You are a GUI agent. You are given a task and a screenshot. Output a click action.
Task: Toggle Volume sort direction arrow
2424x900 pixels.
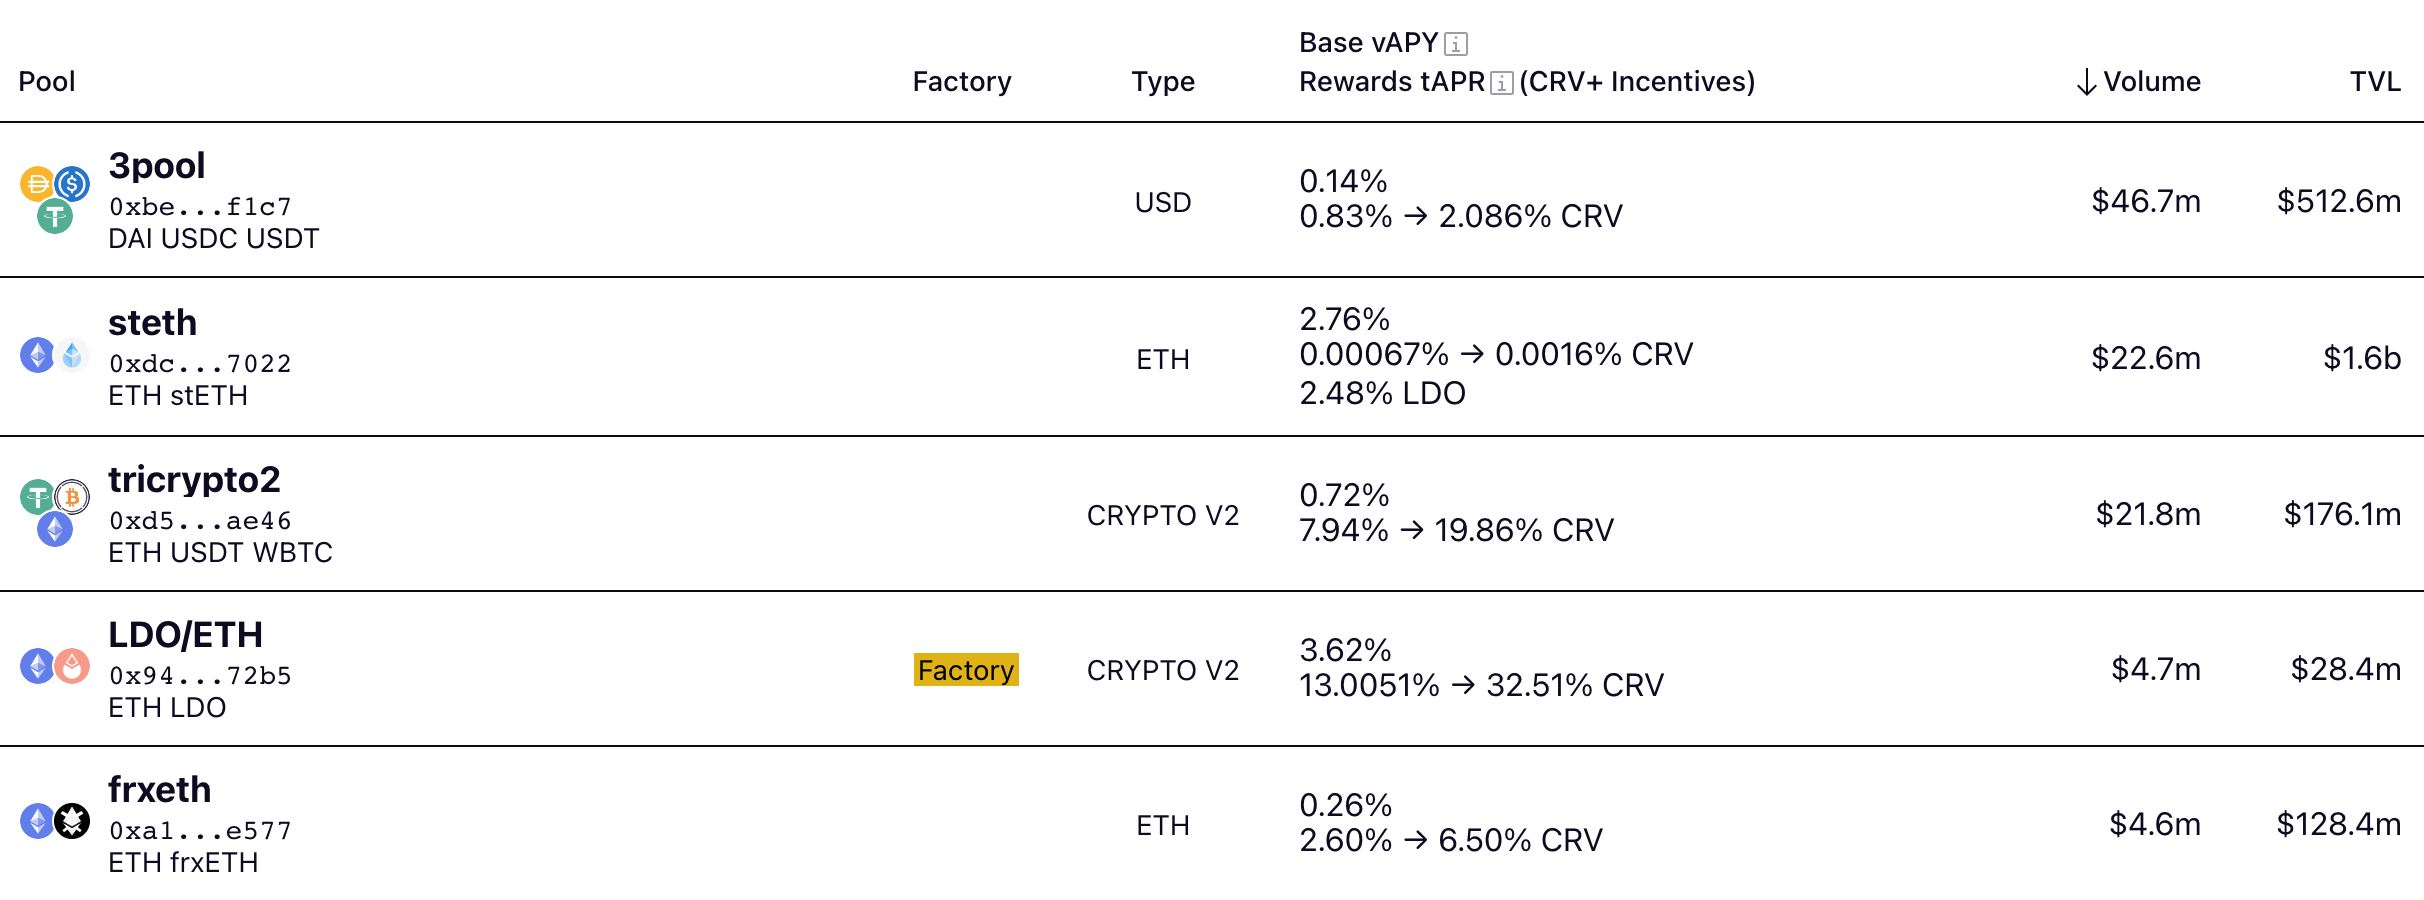pyautogui.click(x=2085, y=82)
